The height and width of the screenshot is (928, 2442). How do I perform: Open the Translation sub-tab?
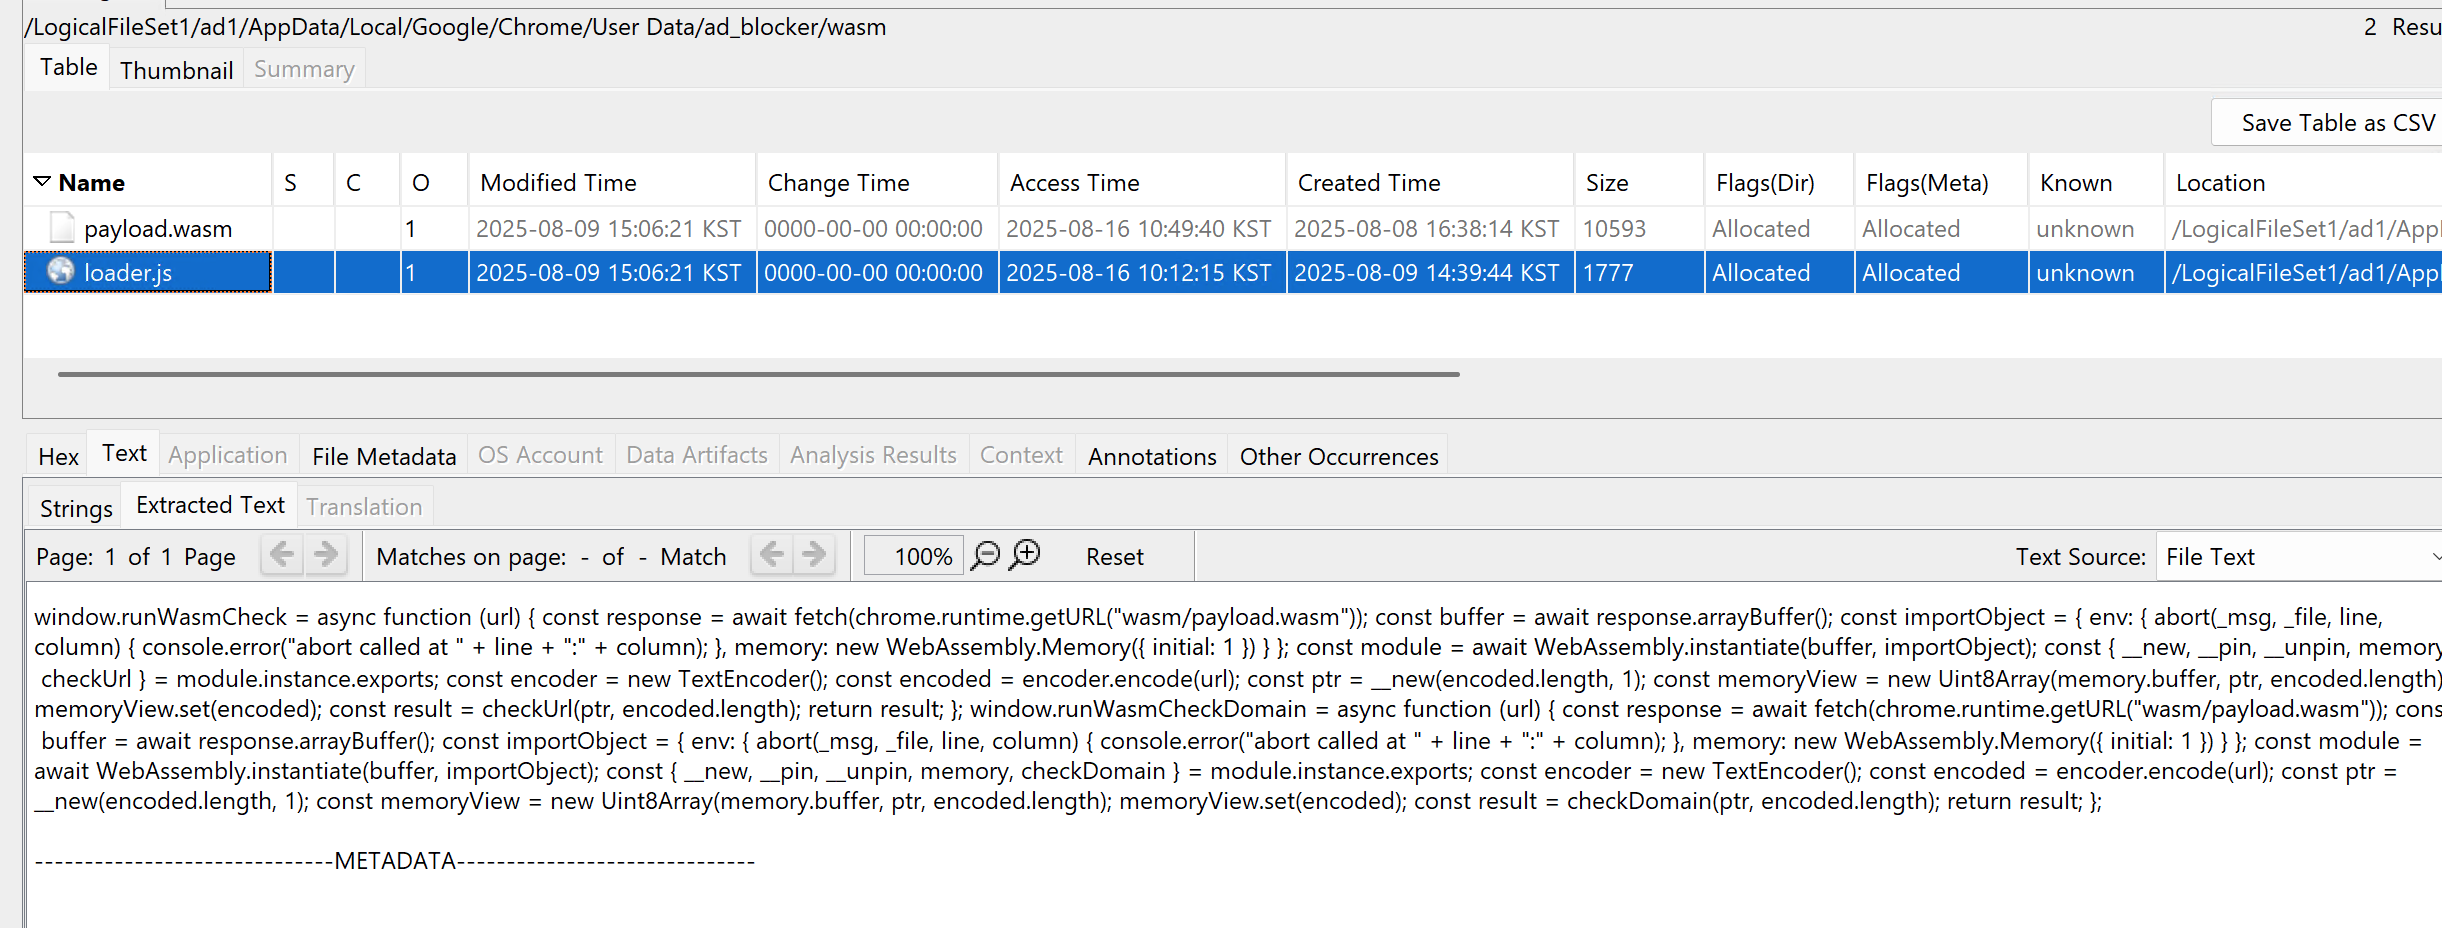pyautogui.click(x=364, y=508)
